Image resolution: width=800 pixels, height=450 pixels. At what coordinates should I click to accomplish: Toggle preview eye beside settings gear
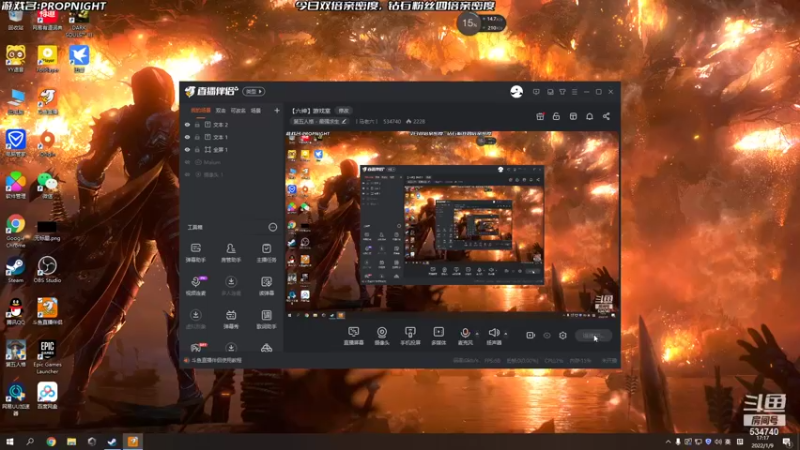point(546,335)
